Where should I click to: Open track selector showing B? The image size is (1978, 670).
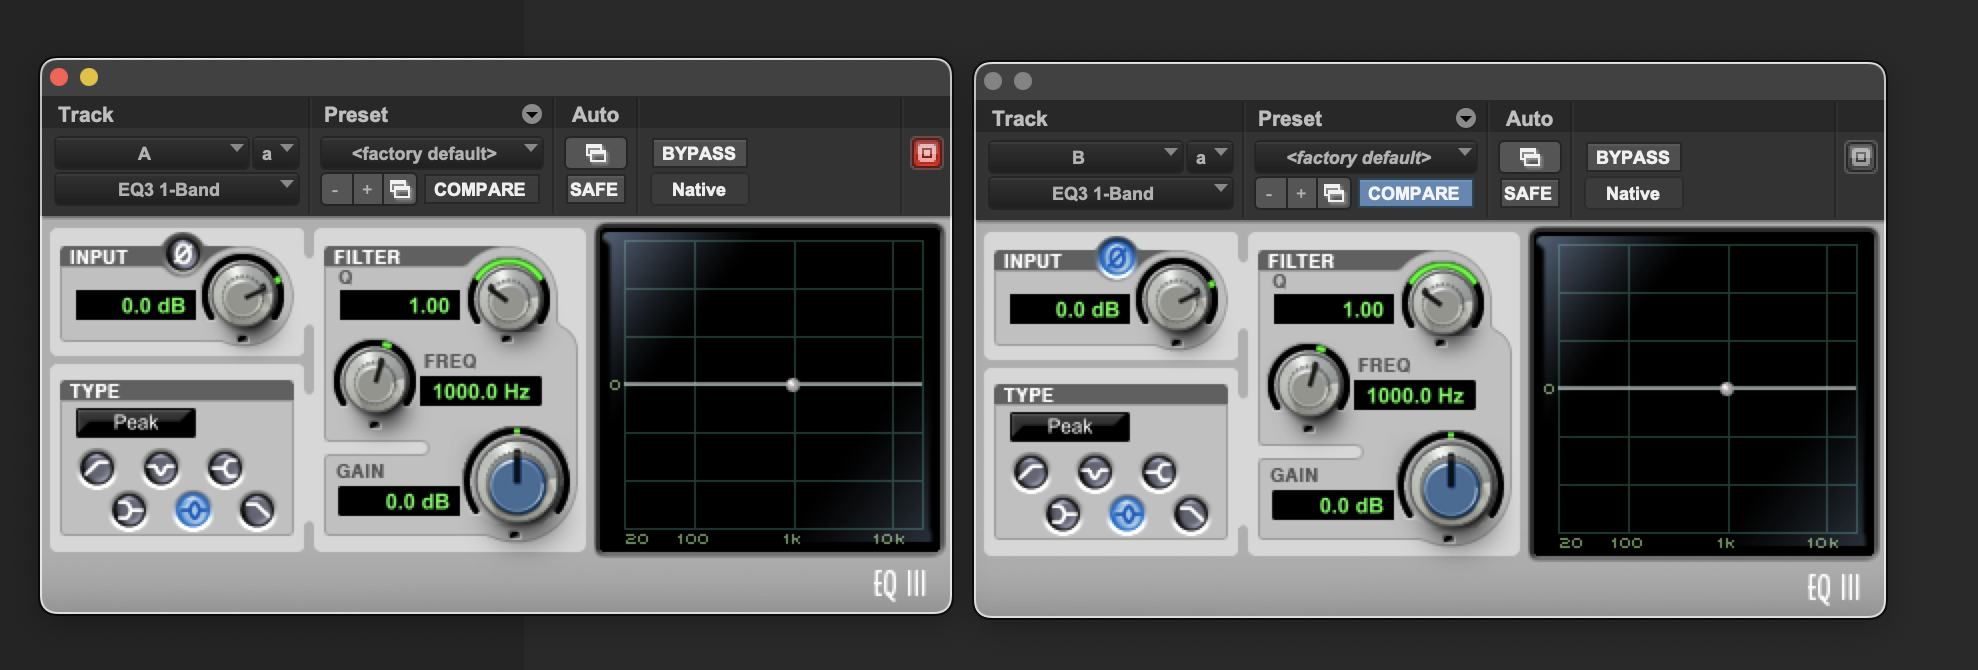(1085, 157)
